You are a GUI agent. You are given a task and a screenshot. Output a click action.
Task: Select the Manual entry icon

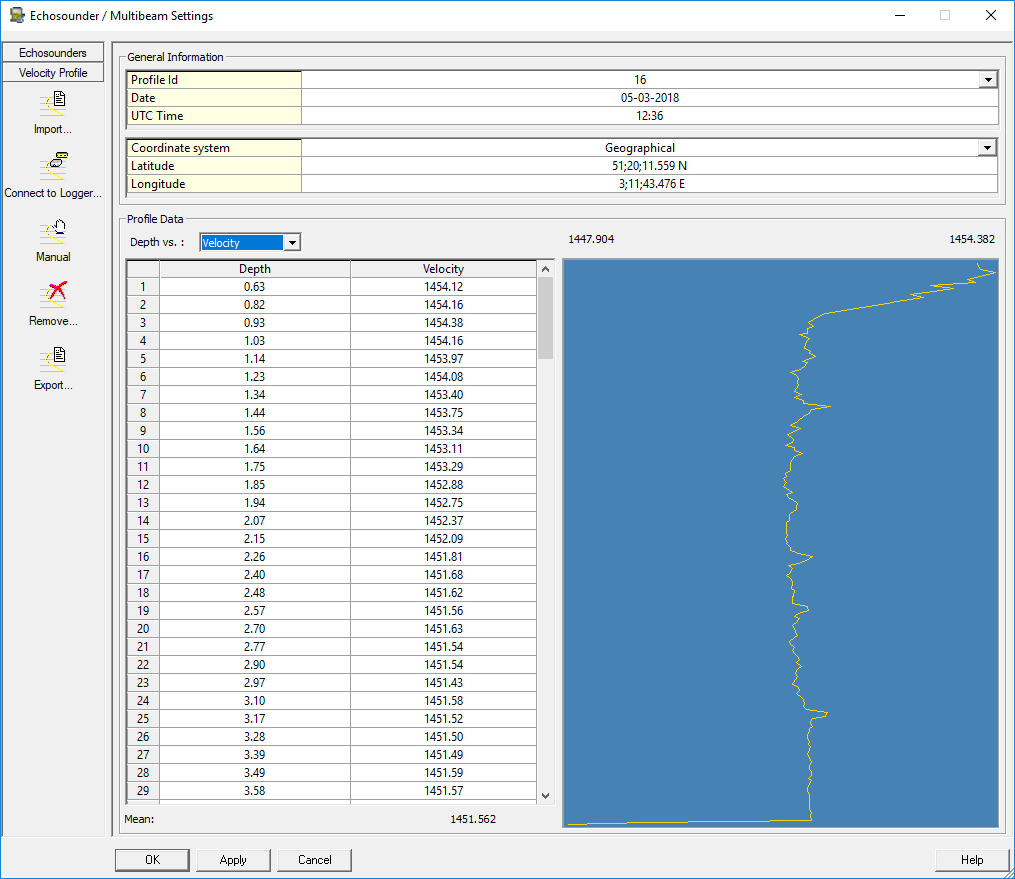pos(53,231)
